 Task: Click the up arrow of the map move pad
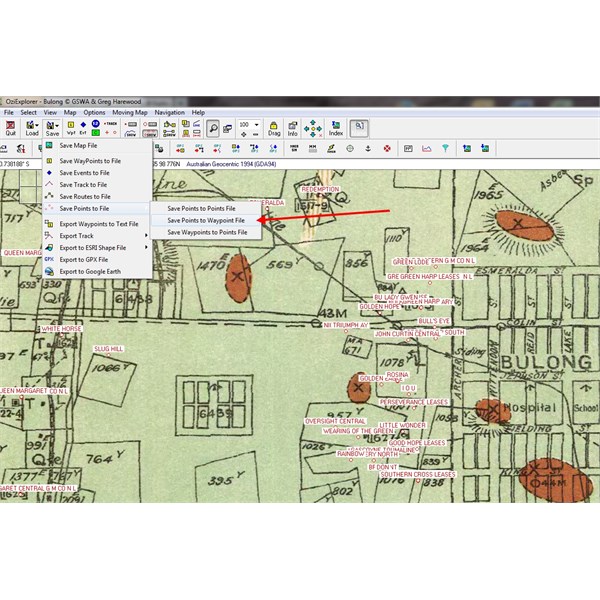(x=313, y=122)
